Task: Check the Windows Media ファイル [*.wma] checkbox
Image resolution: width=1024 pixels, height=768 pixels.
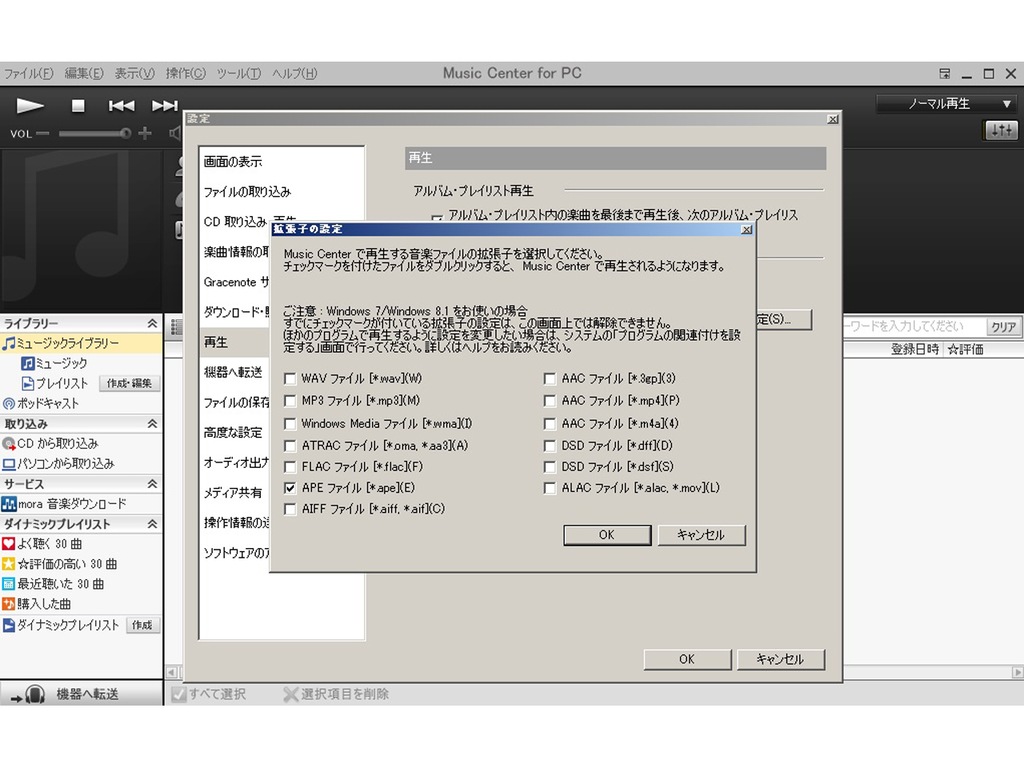Action: click(291, 424)
